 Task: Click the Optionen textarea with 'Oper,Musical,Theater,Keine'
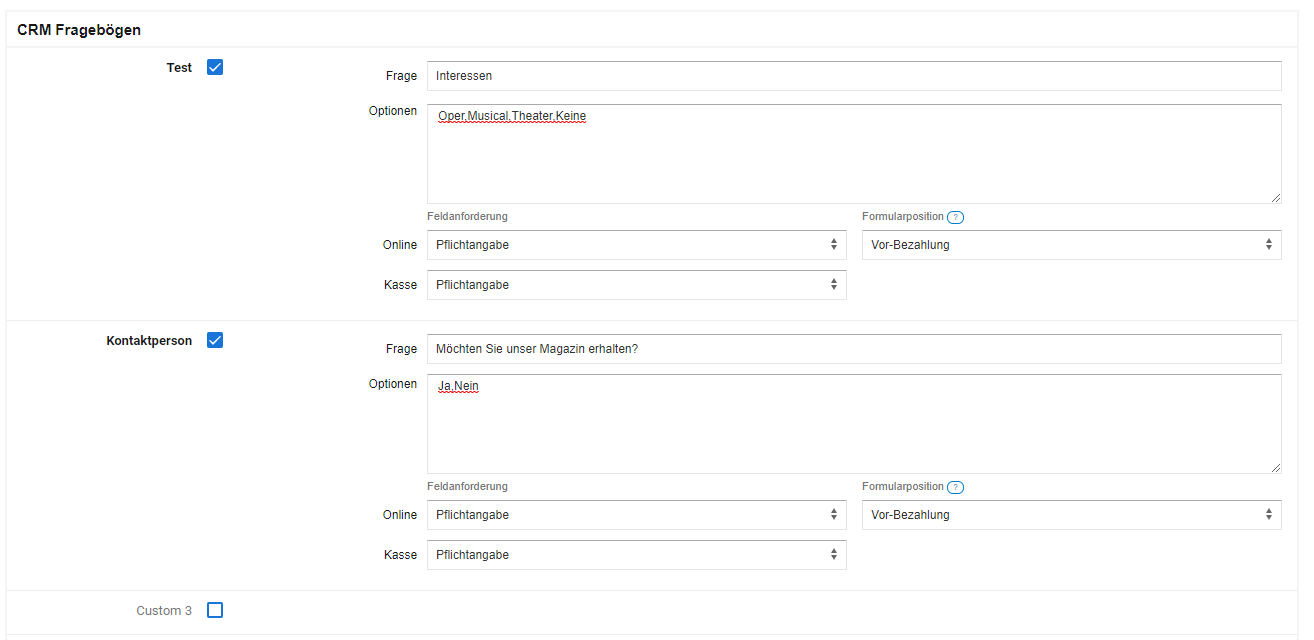click(854, 155)
